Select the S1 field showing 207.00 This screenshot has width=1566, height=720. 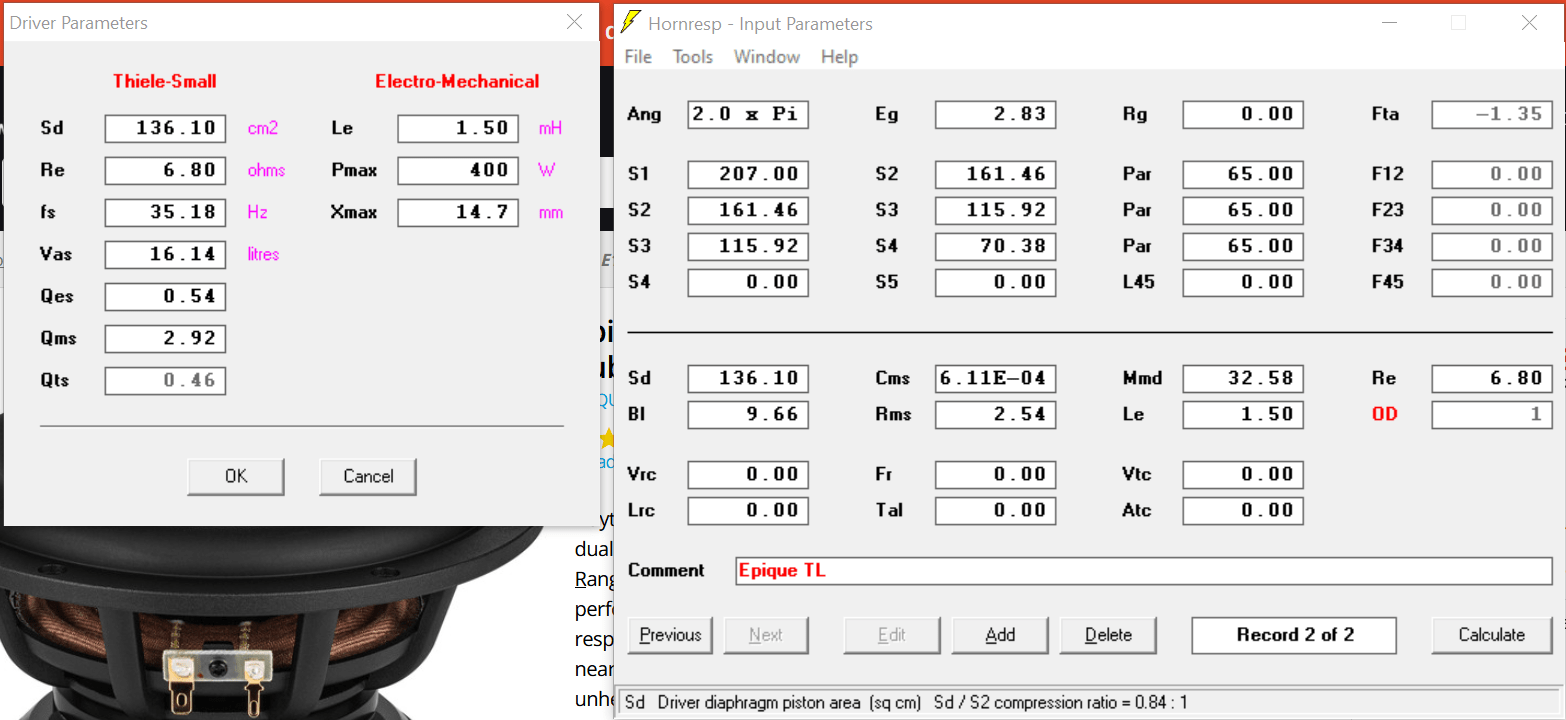[x=748, y=174]
